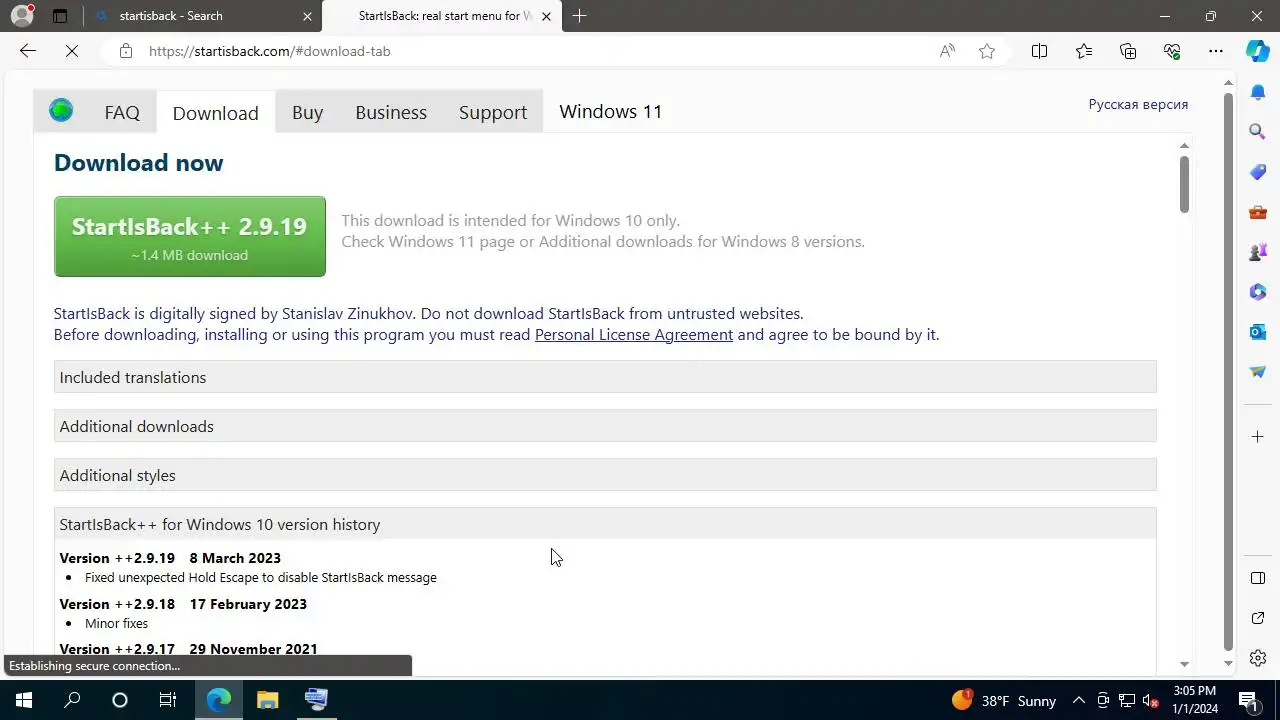Click the outer page scrollbar up arrow
The image size is (1280, 720).
pyautogui.click(x=1229, y=81)
